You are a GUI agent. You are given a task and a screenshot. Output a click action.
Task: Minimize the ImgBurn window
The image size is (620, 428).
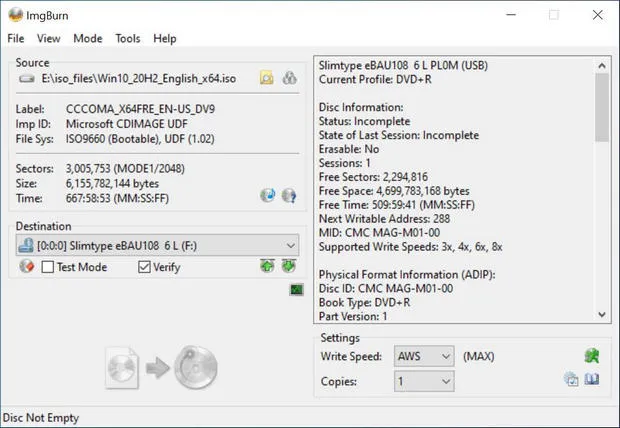[511, 15]
